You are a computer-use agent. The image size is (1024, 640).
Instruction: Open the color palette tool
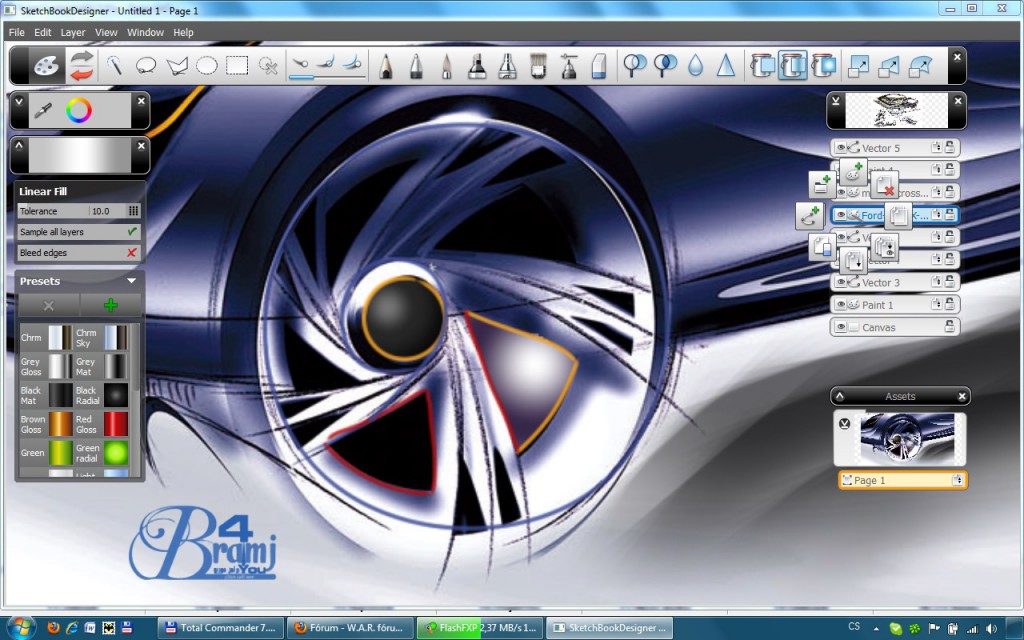tap(44, 66)
